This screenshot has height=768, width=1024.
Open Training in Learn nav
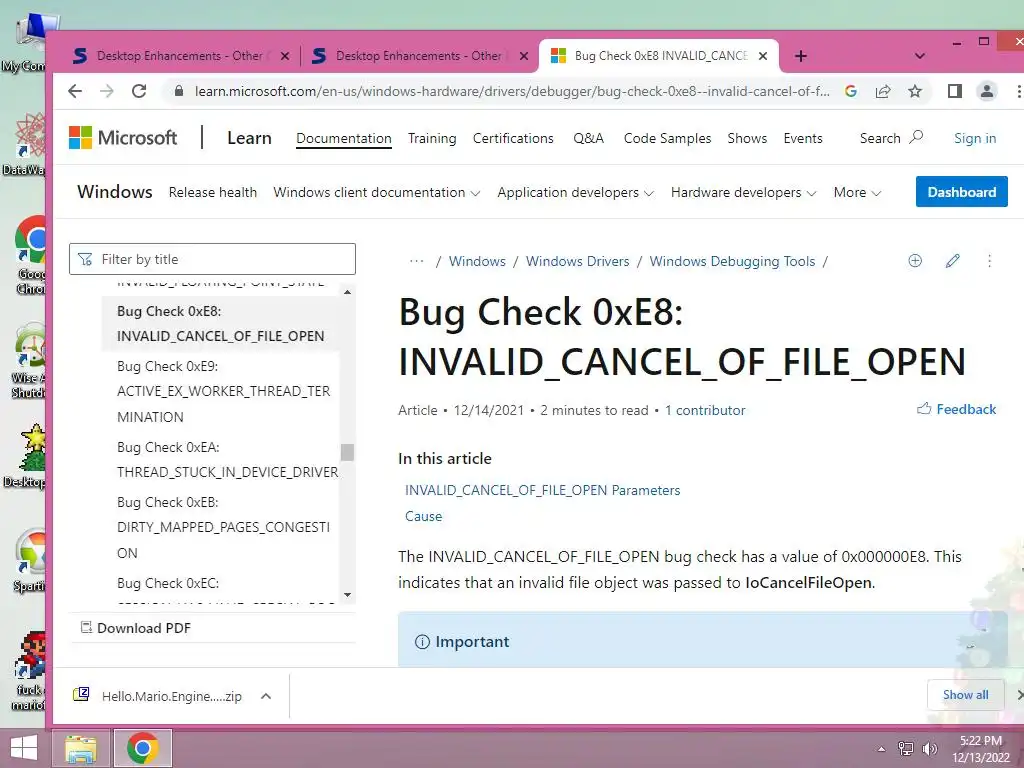[432, 138]
